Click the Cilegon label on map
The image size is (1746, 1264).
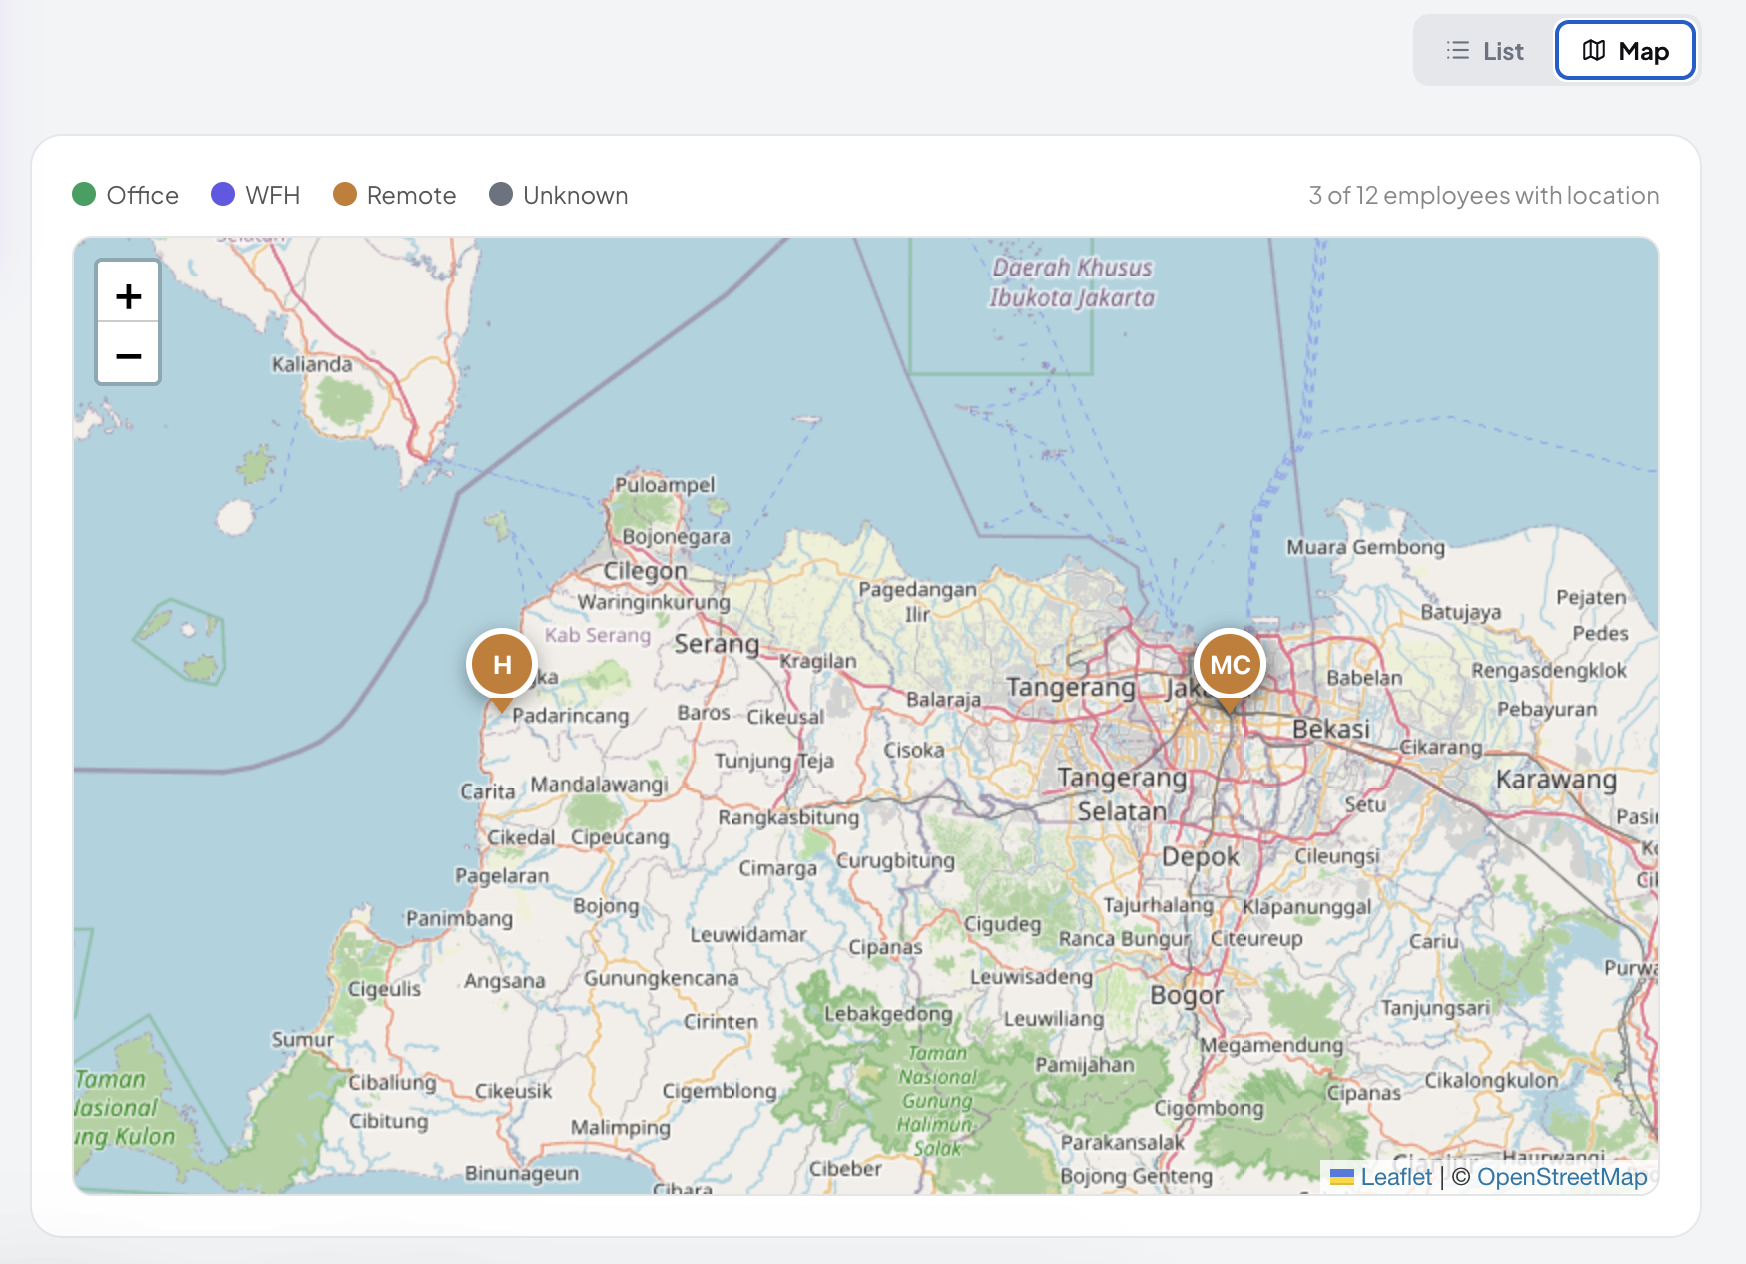pos(645,571)
